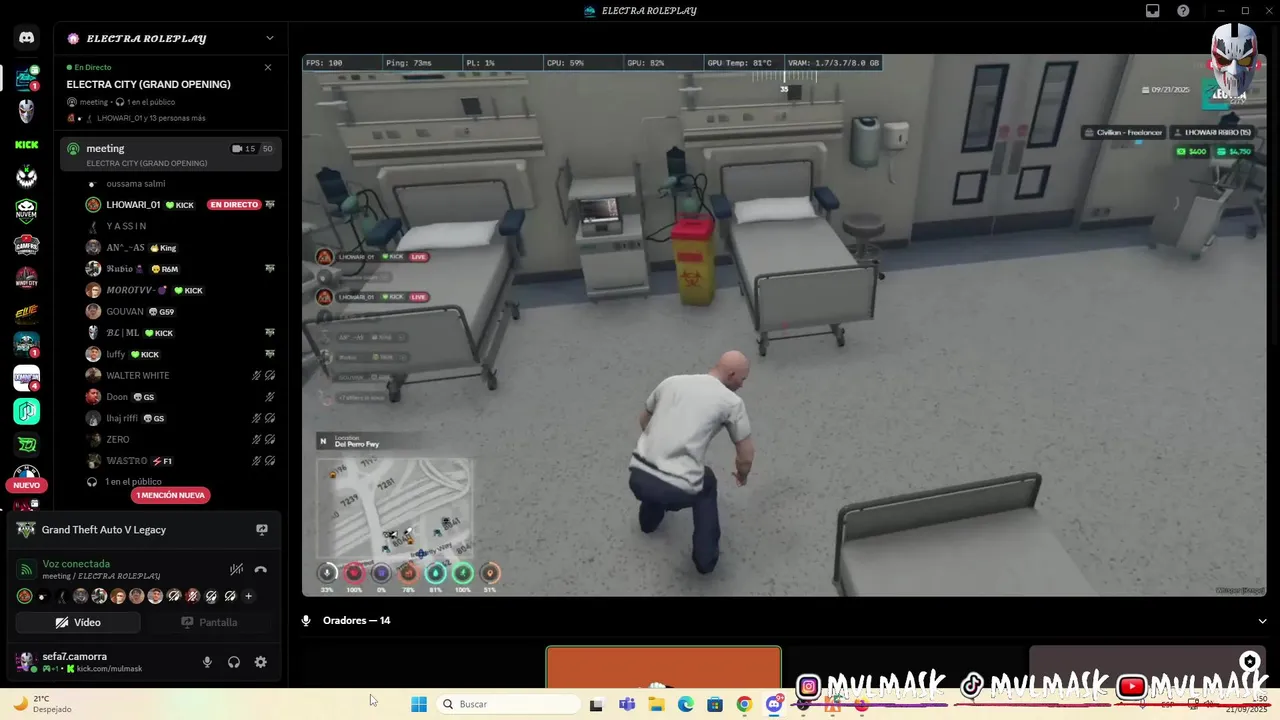Toggle headphones deafen in user panel
This screenshot has height=720, width=1280.
234,662
